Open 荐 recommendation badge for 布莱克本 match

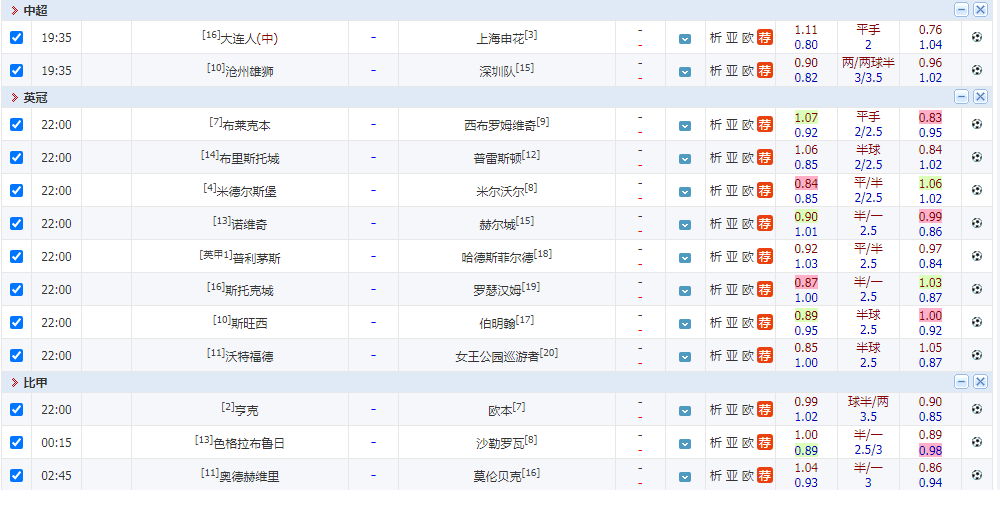(x=765, y=124)
